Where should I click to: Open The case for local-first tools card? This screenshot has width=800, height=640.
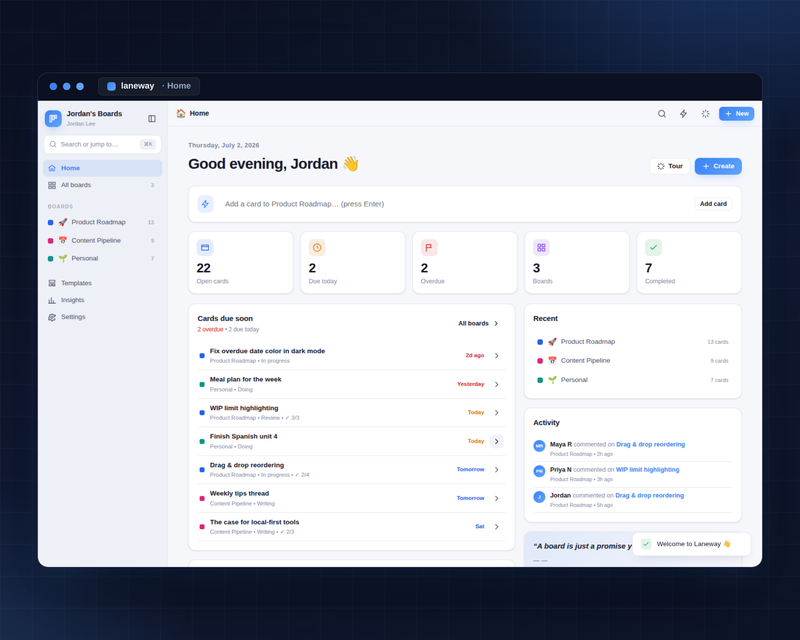point(254,522)
